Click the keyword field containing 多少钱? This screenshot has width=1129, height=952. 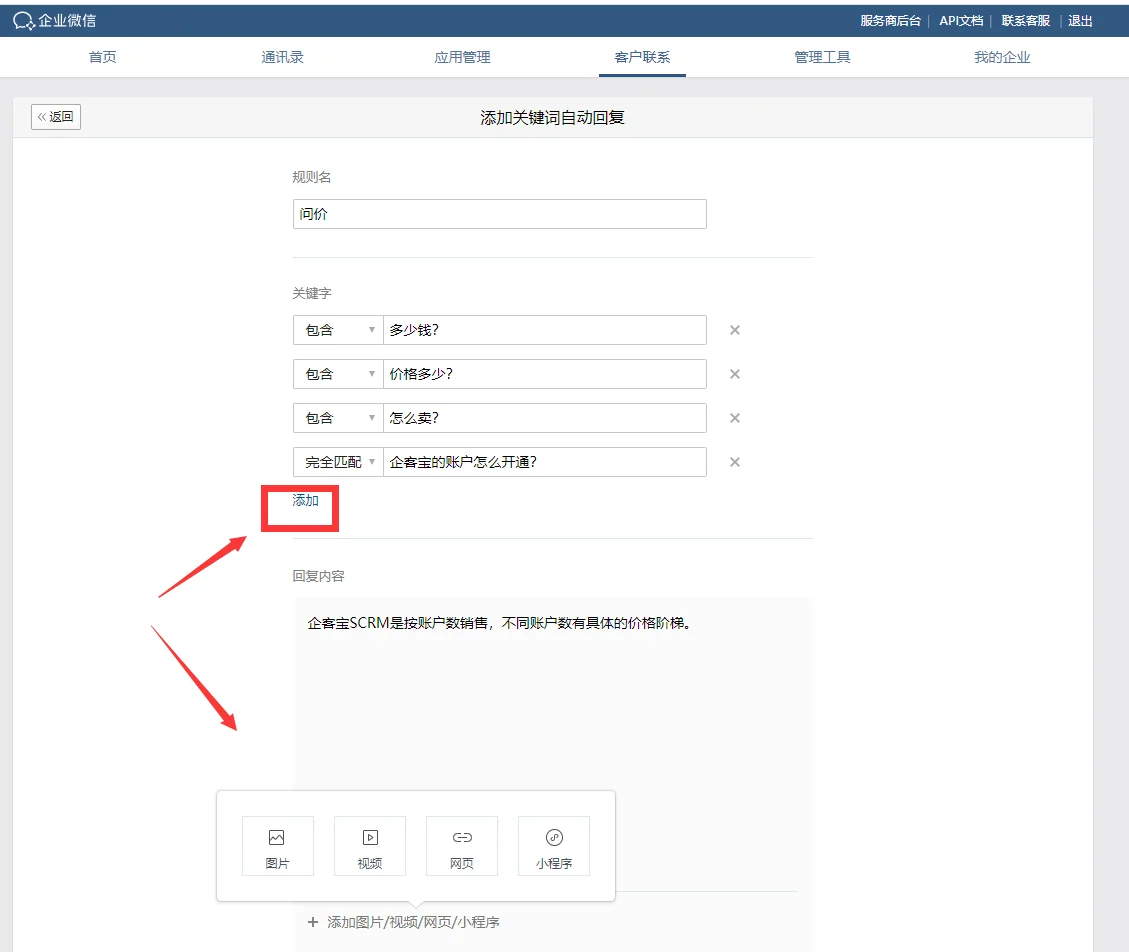544,330
